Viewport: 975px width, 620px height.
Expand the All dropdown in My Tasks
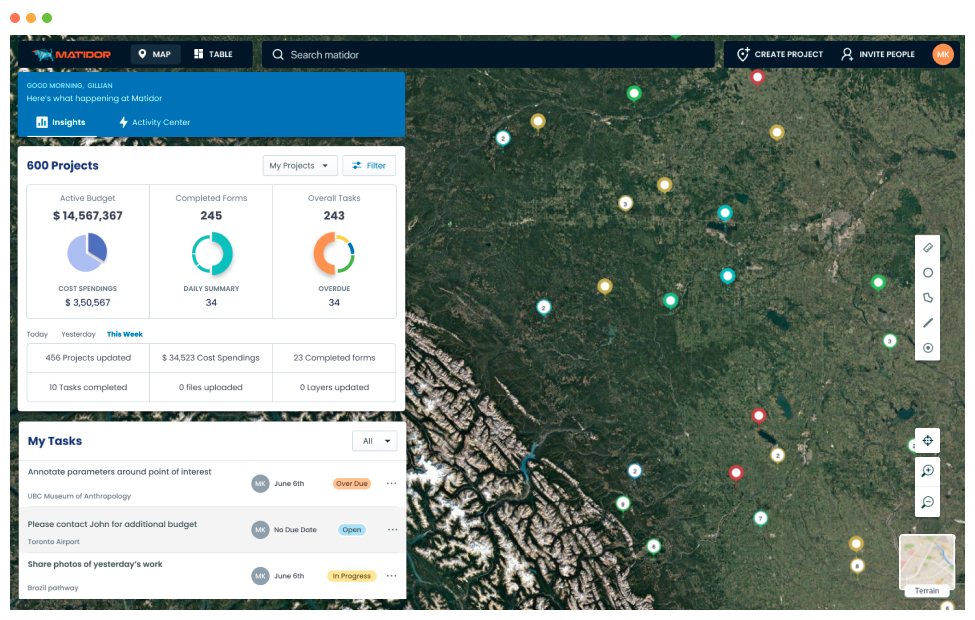[x=374, y=441]
